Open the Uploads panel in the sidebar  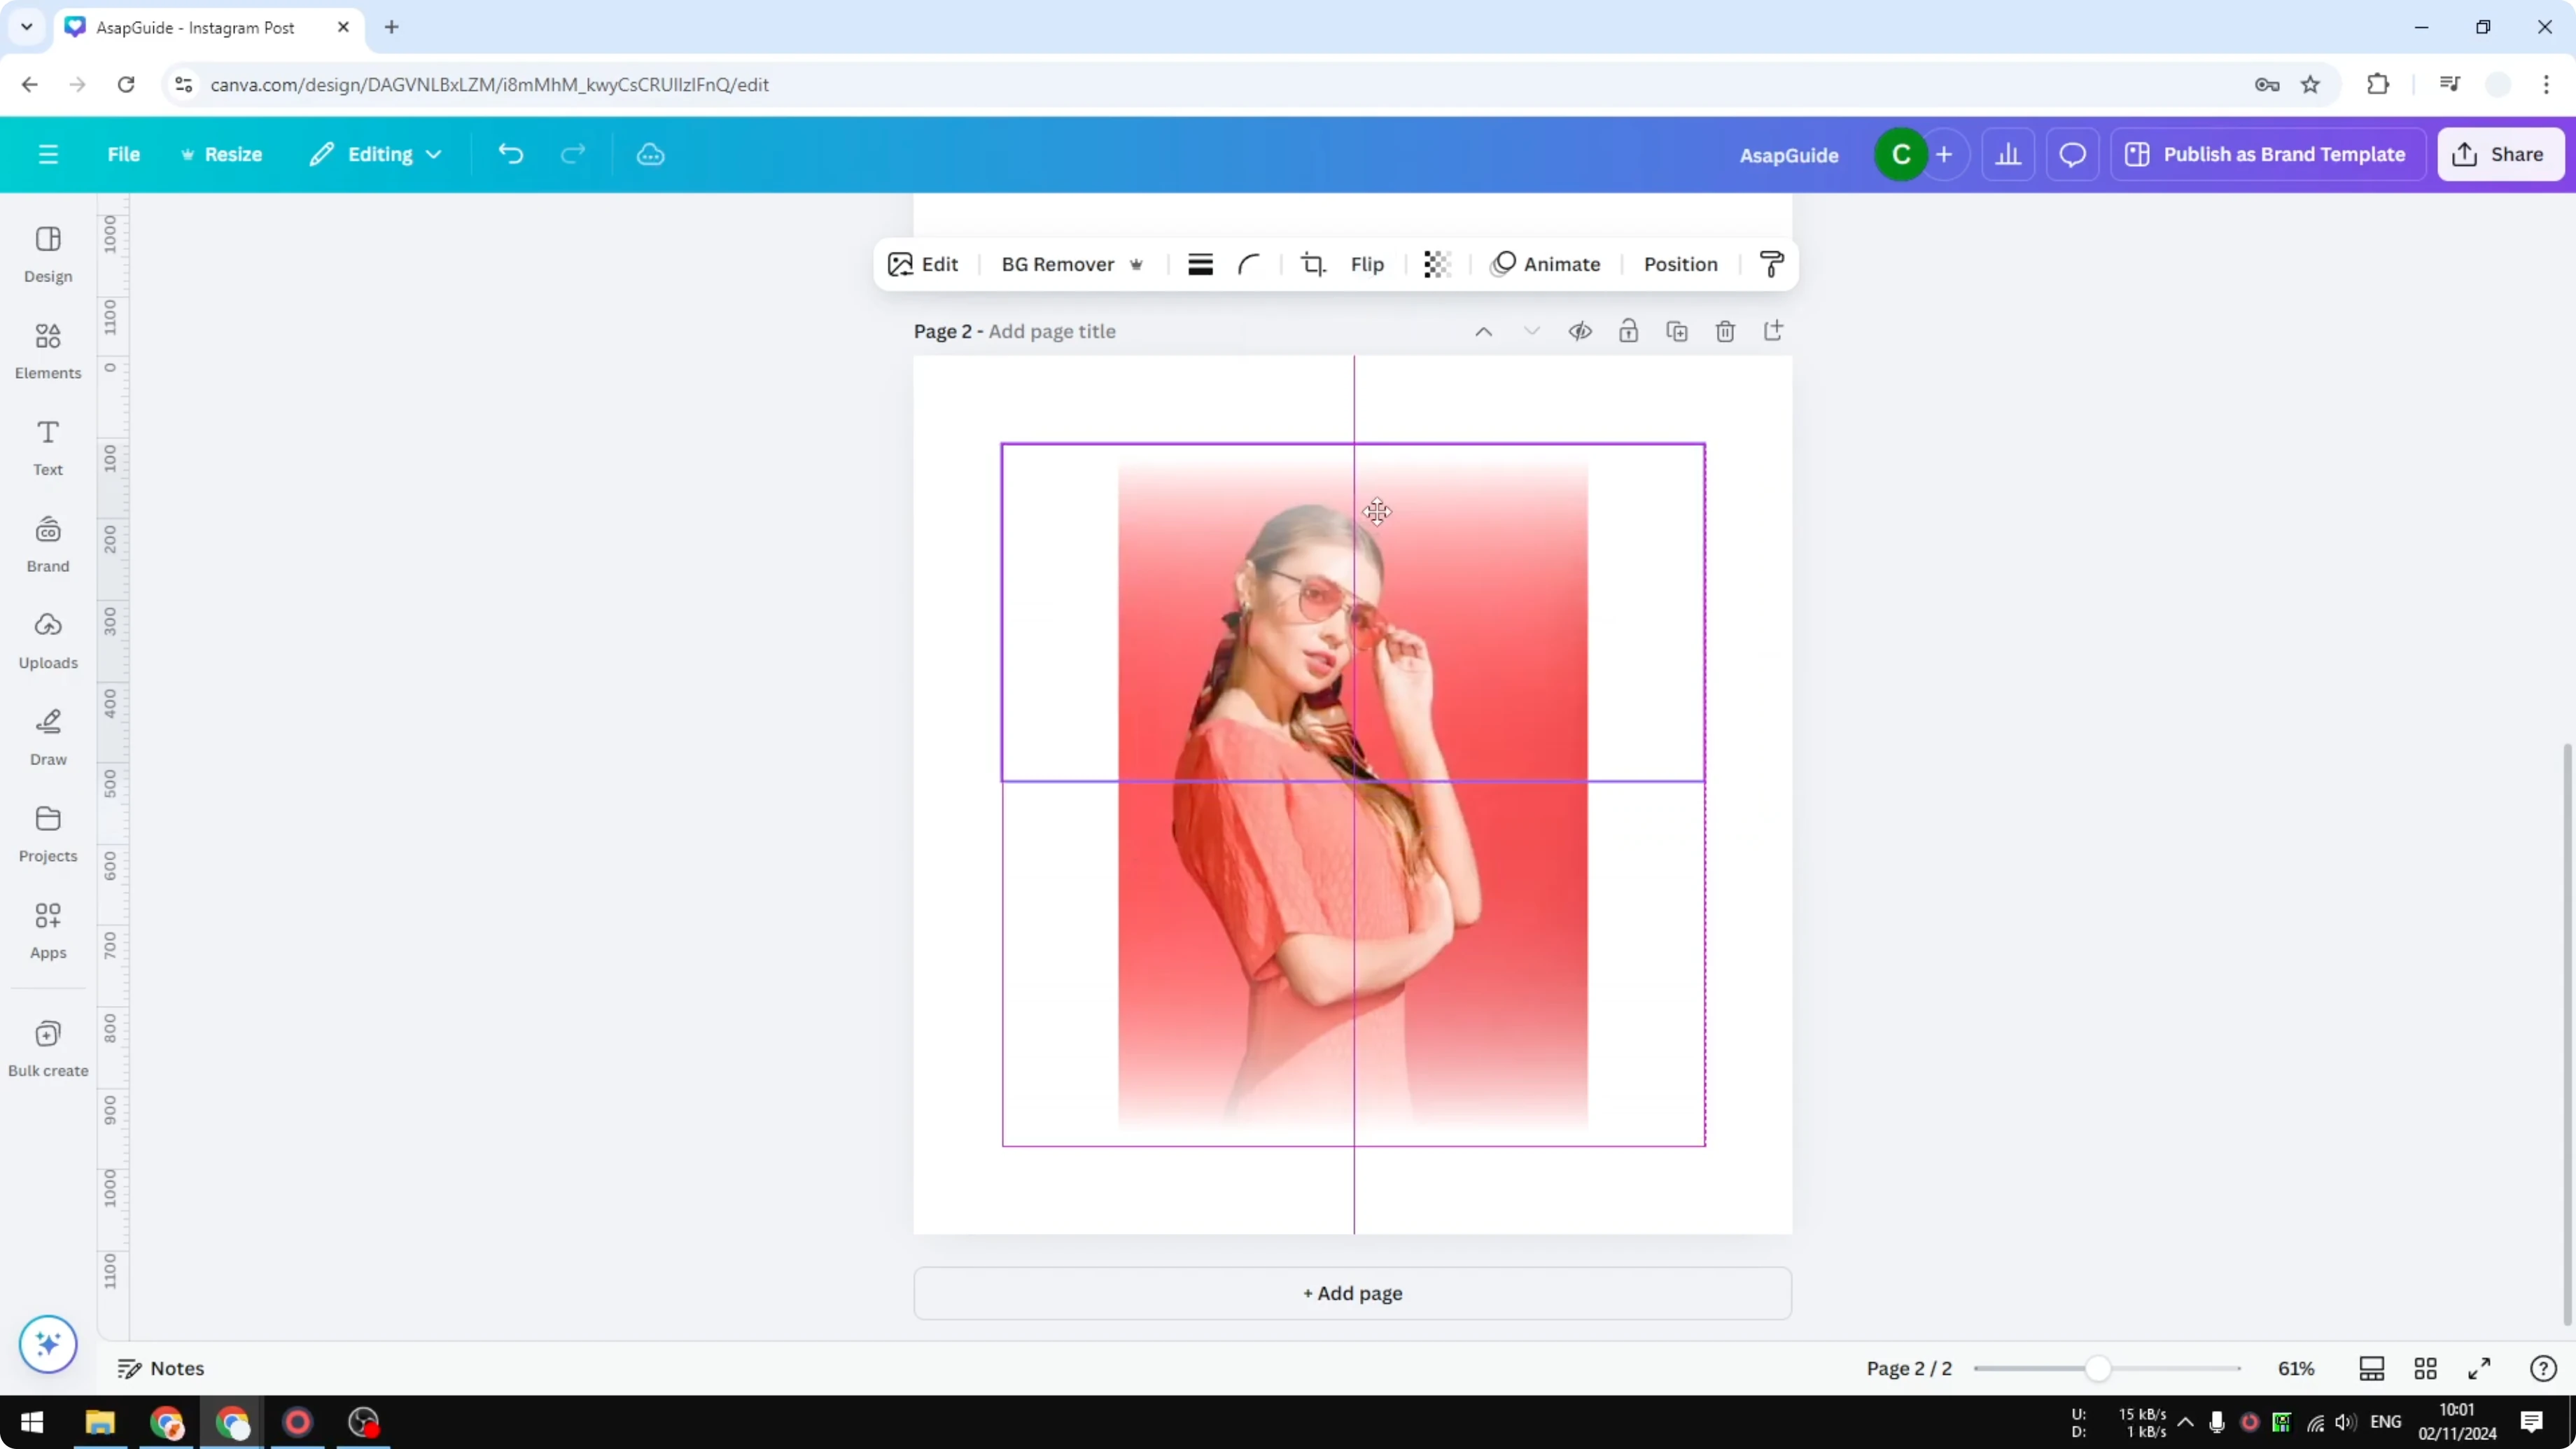[x=47, y=640]
